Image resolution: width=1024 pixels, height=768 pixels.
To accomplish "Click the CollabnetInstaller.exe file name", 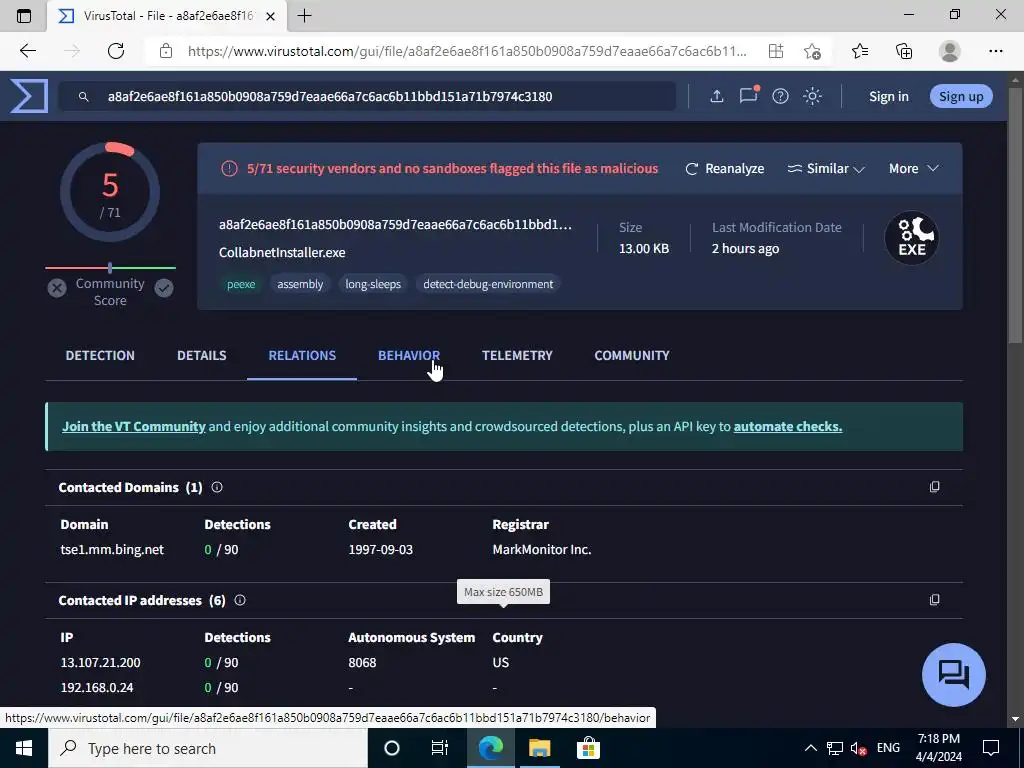I will [x=282, y=253].
